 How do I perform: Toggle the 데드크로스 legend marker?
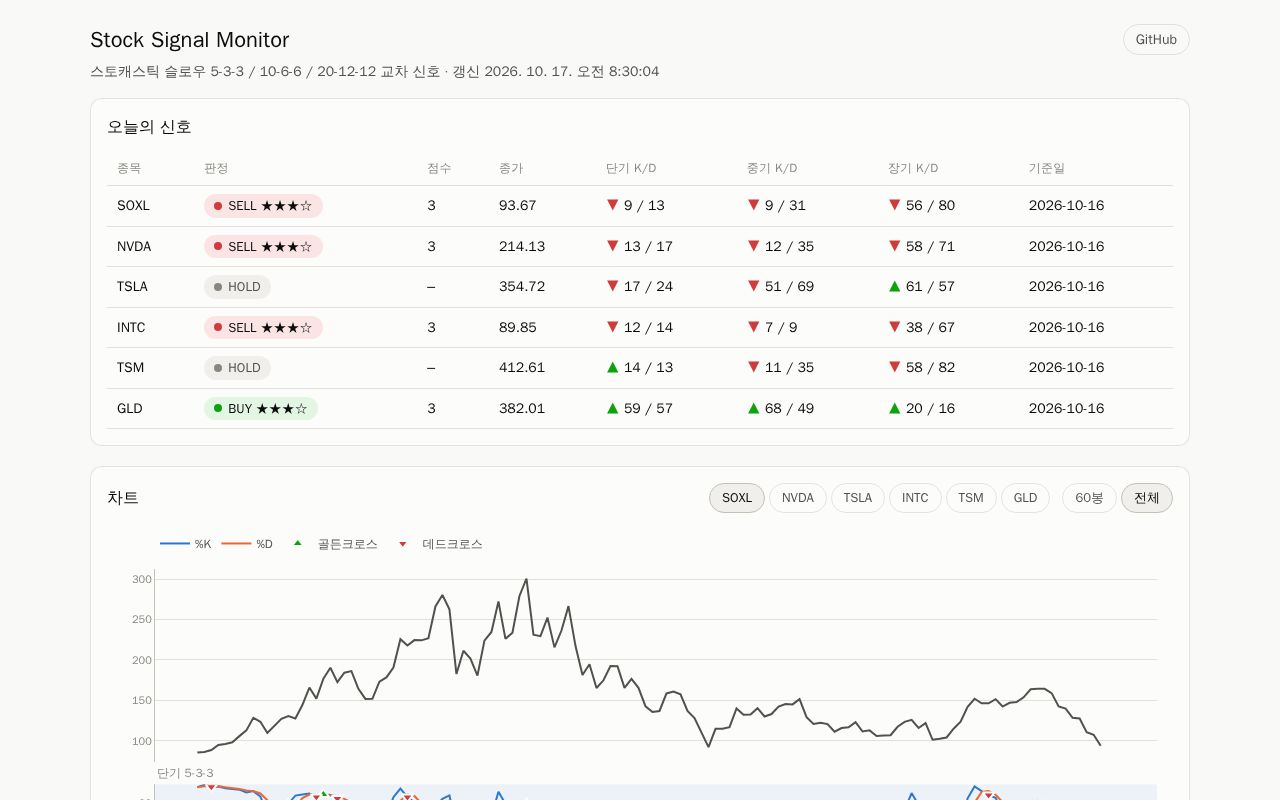coord(440,544)
